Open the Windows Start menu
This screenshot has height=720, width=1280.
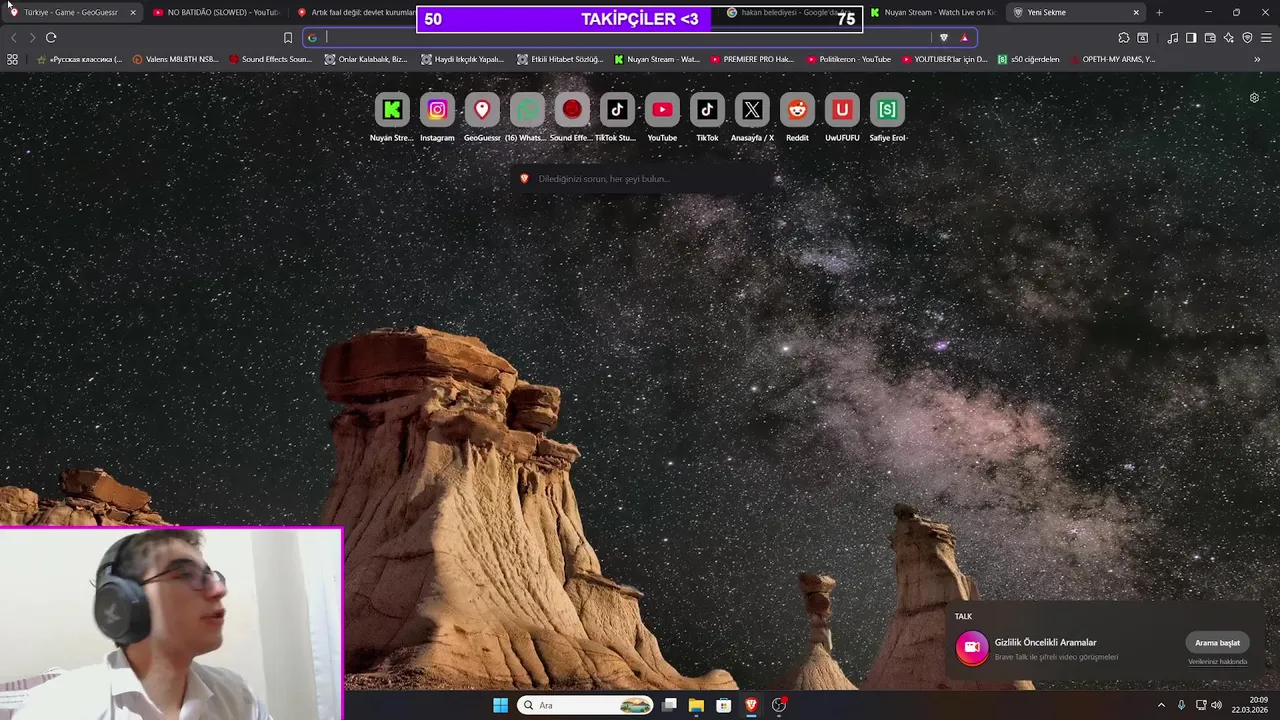point(500,705)
